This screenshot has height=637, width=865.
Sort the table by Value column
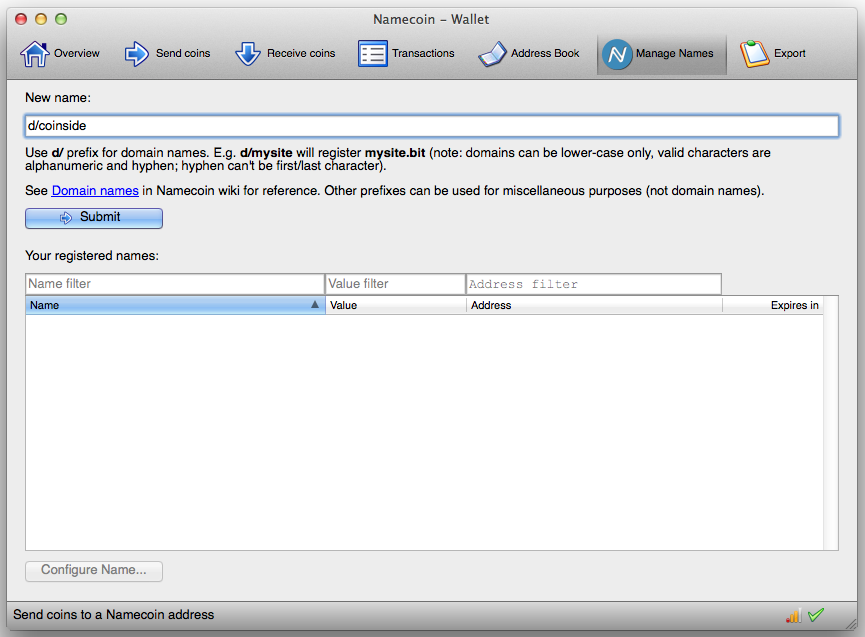396,306
